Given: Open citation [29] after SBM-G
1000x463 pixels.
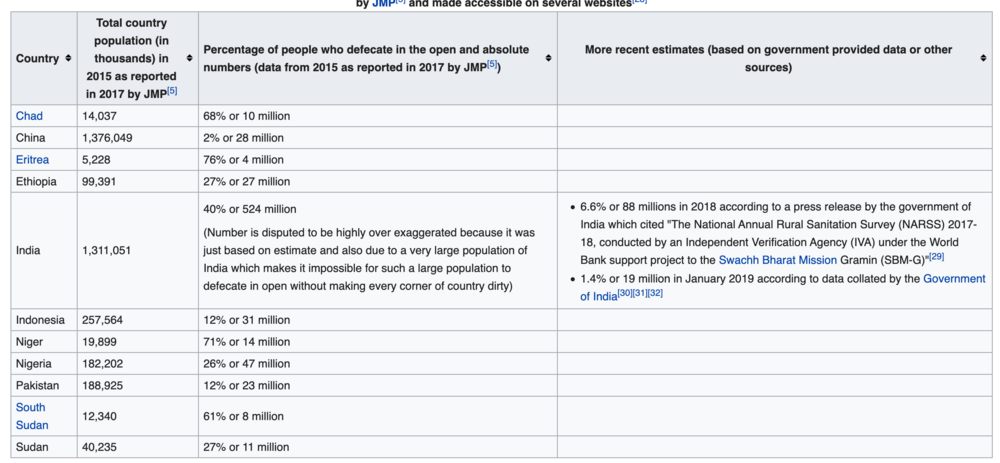Looking at the screenshot, I should 936,256.
